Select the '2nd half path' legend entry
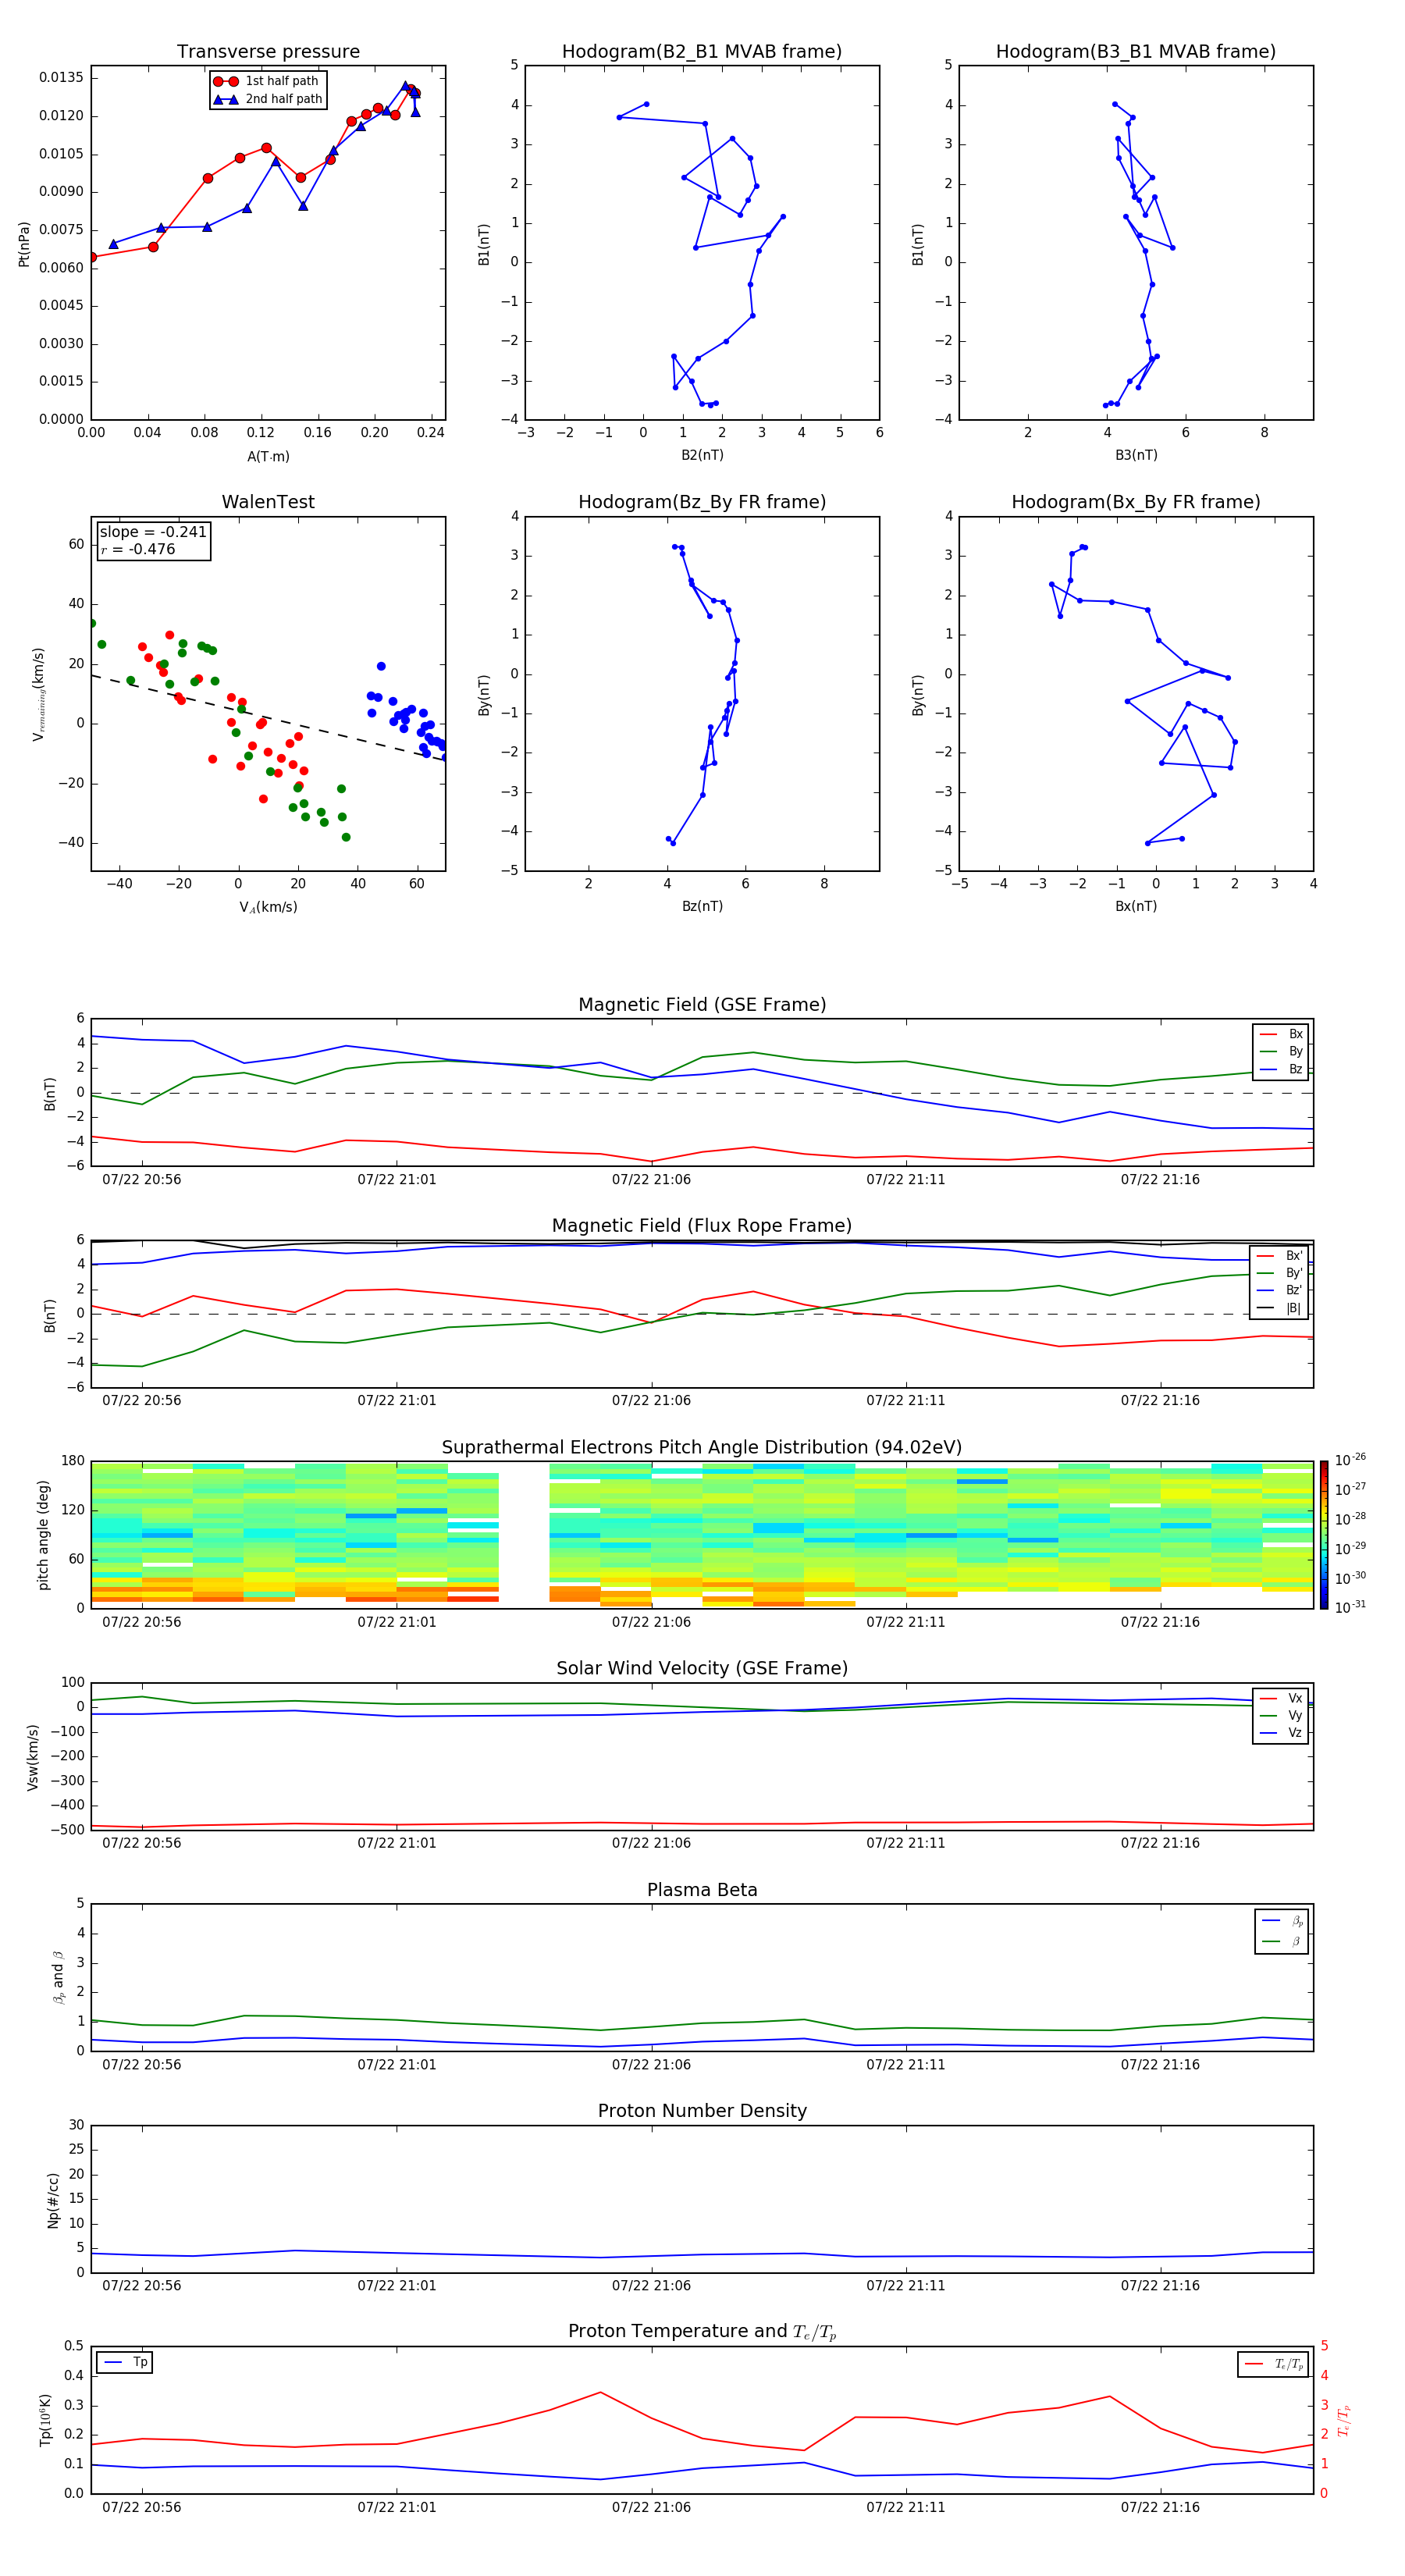 coord(267,99)
